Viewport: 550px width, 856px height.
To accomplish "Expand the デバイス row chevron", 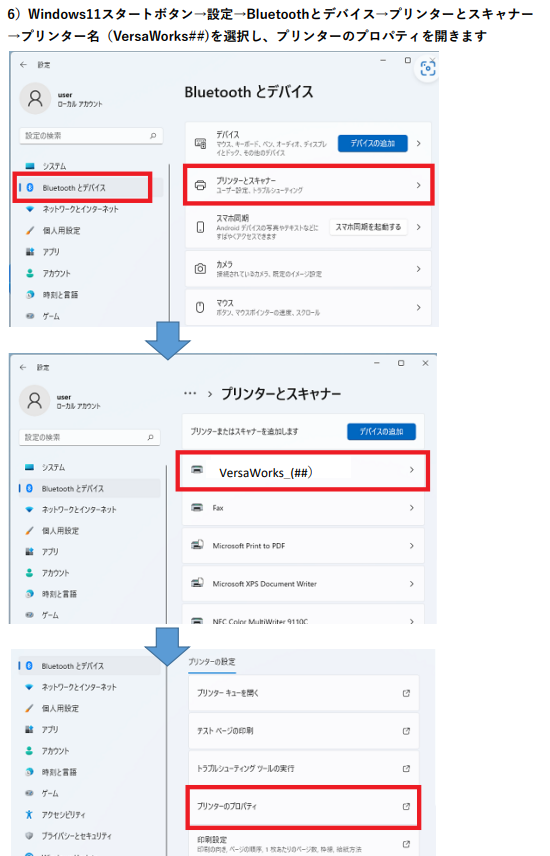I will 418,144.
